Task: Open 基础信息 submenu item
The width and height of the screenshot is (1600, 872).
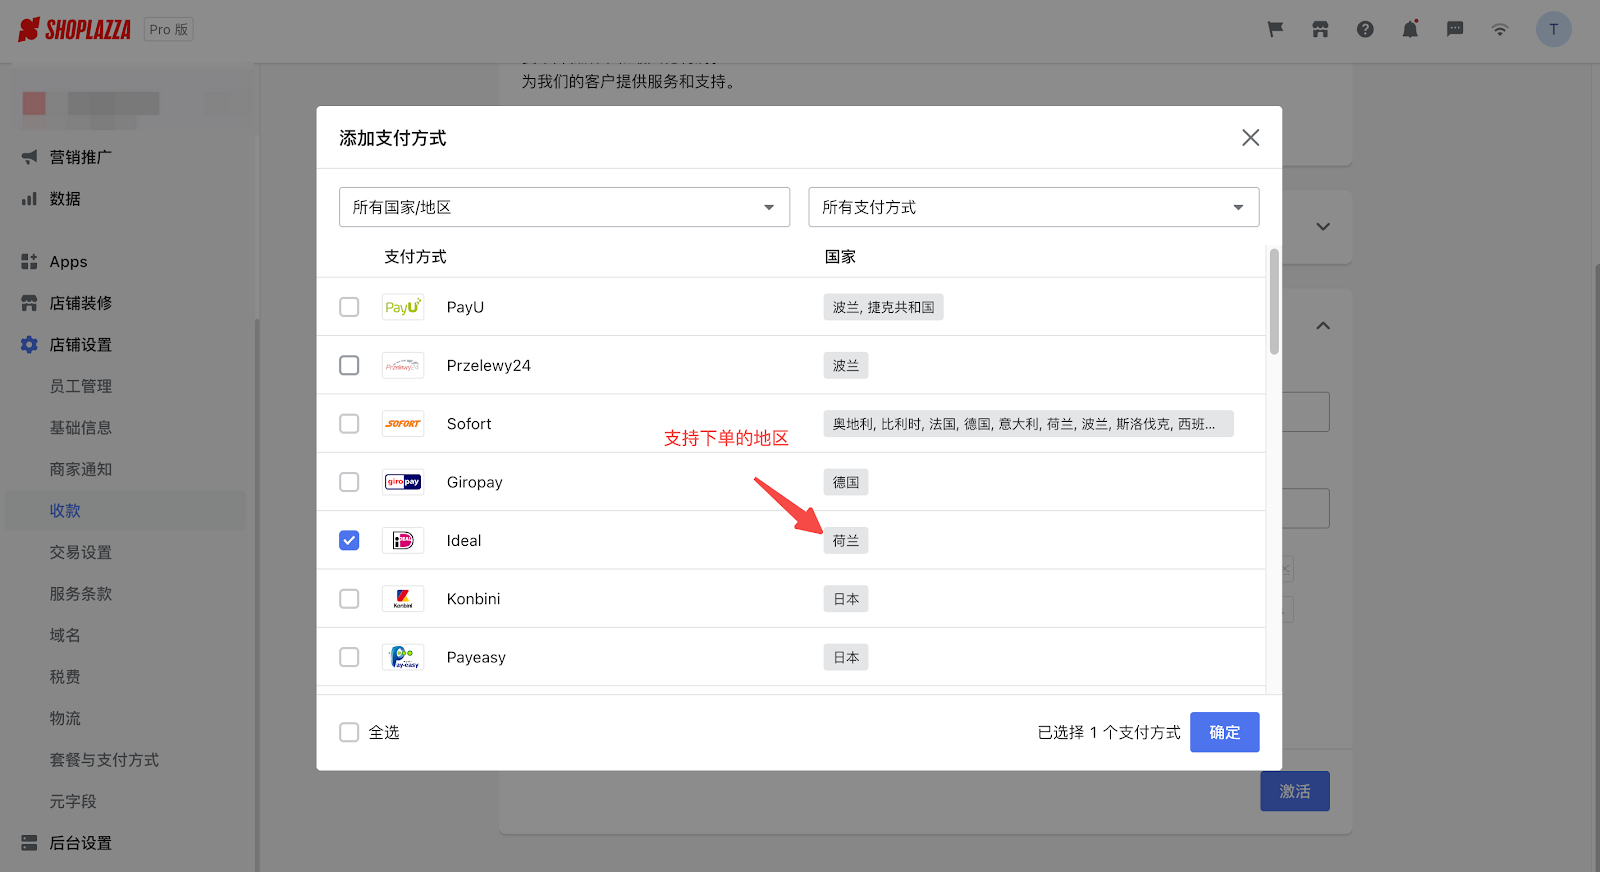Action: click(x=81, y=428)
